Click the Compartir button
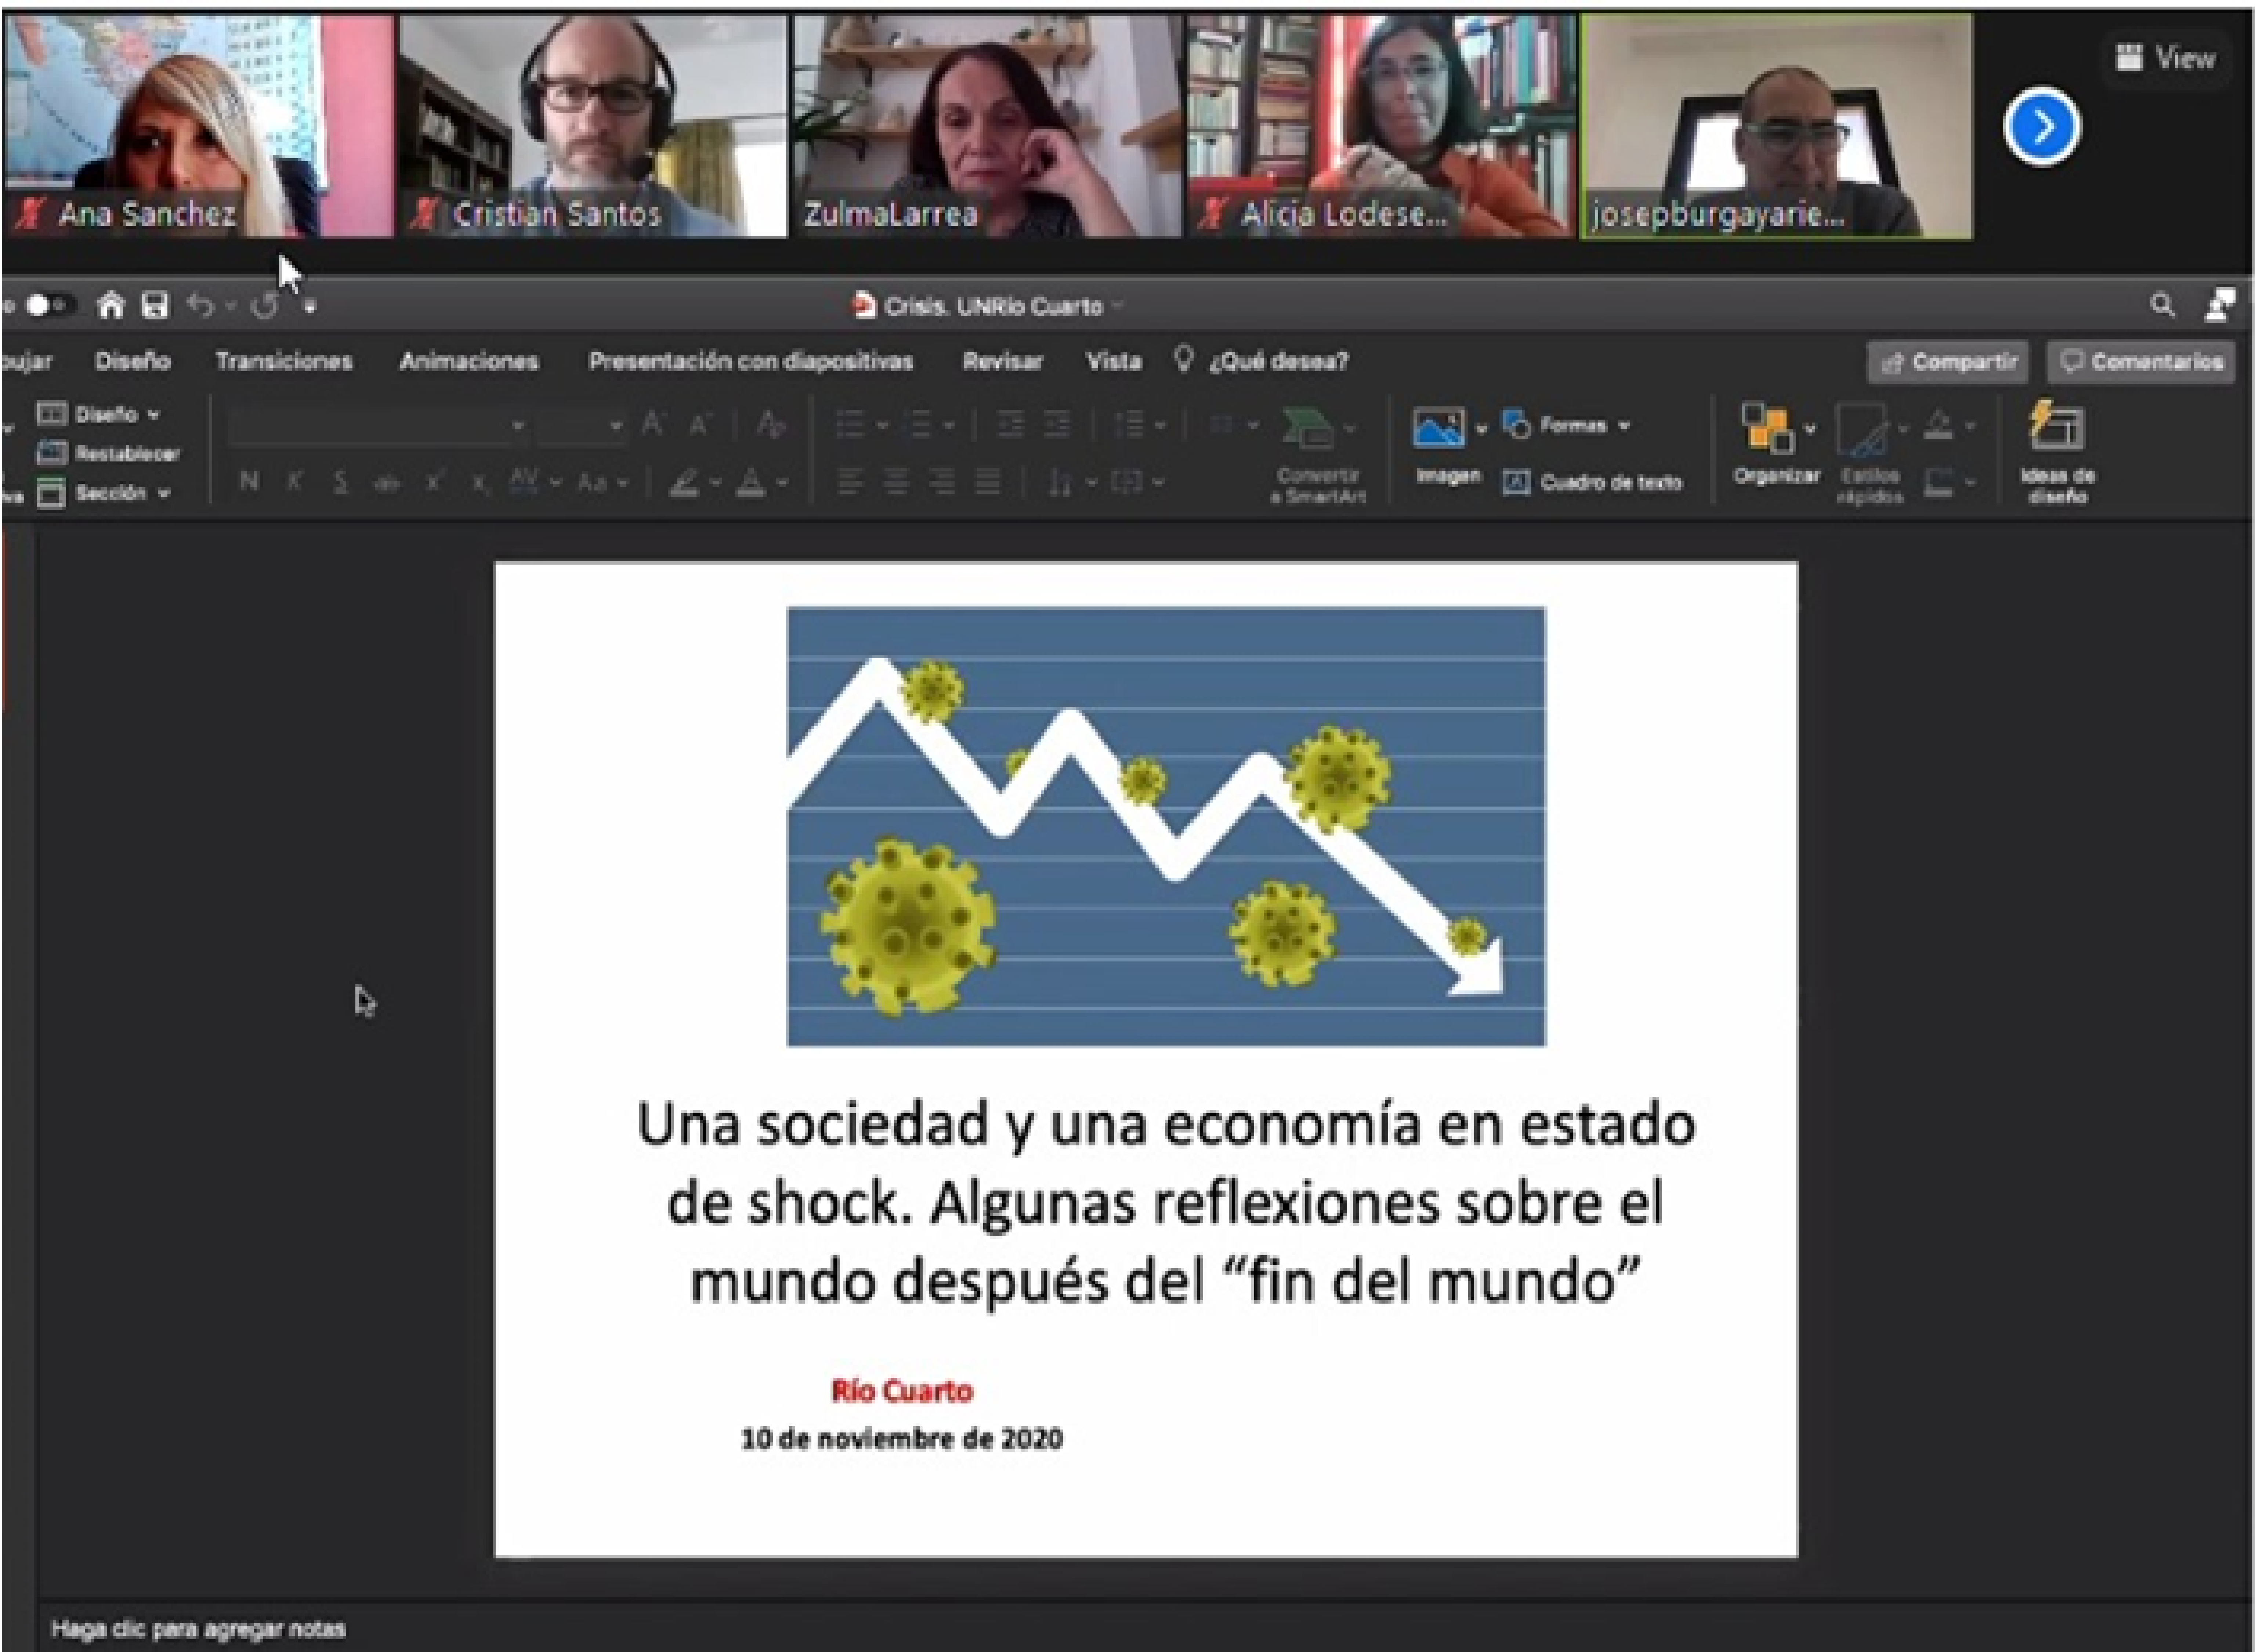 [1948, 362]
